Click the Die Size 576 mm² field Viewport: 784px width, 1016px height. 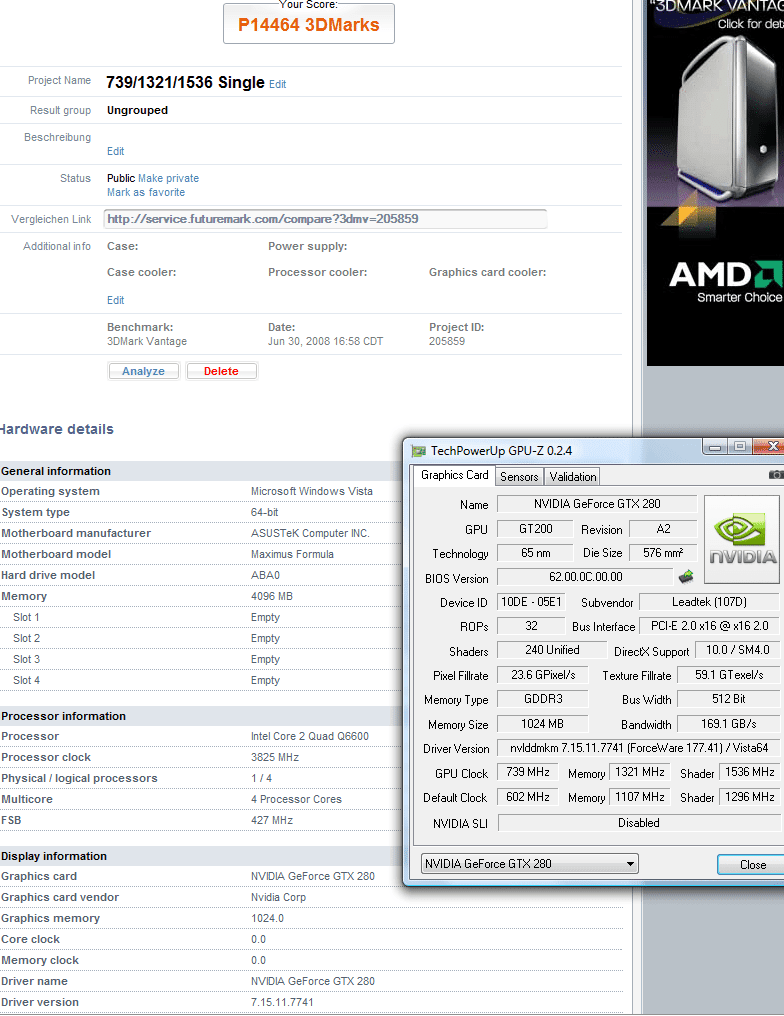[663, 553]
